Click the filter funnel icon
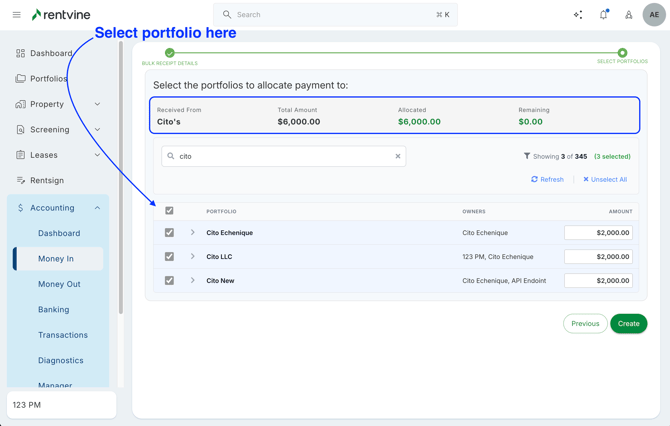The height and width of the screenshot is (426, 670). coord(527,156)
